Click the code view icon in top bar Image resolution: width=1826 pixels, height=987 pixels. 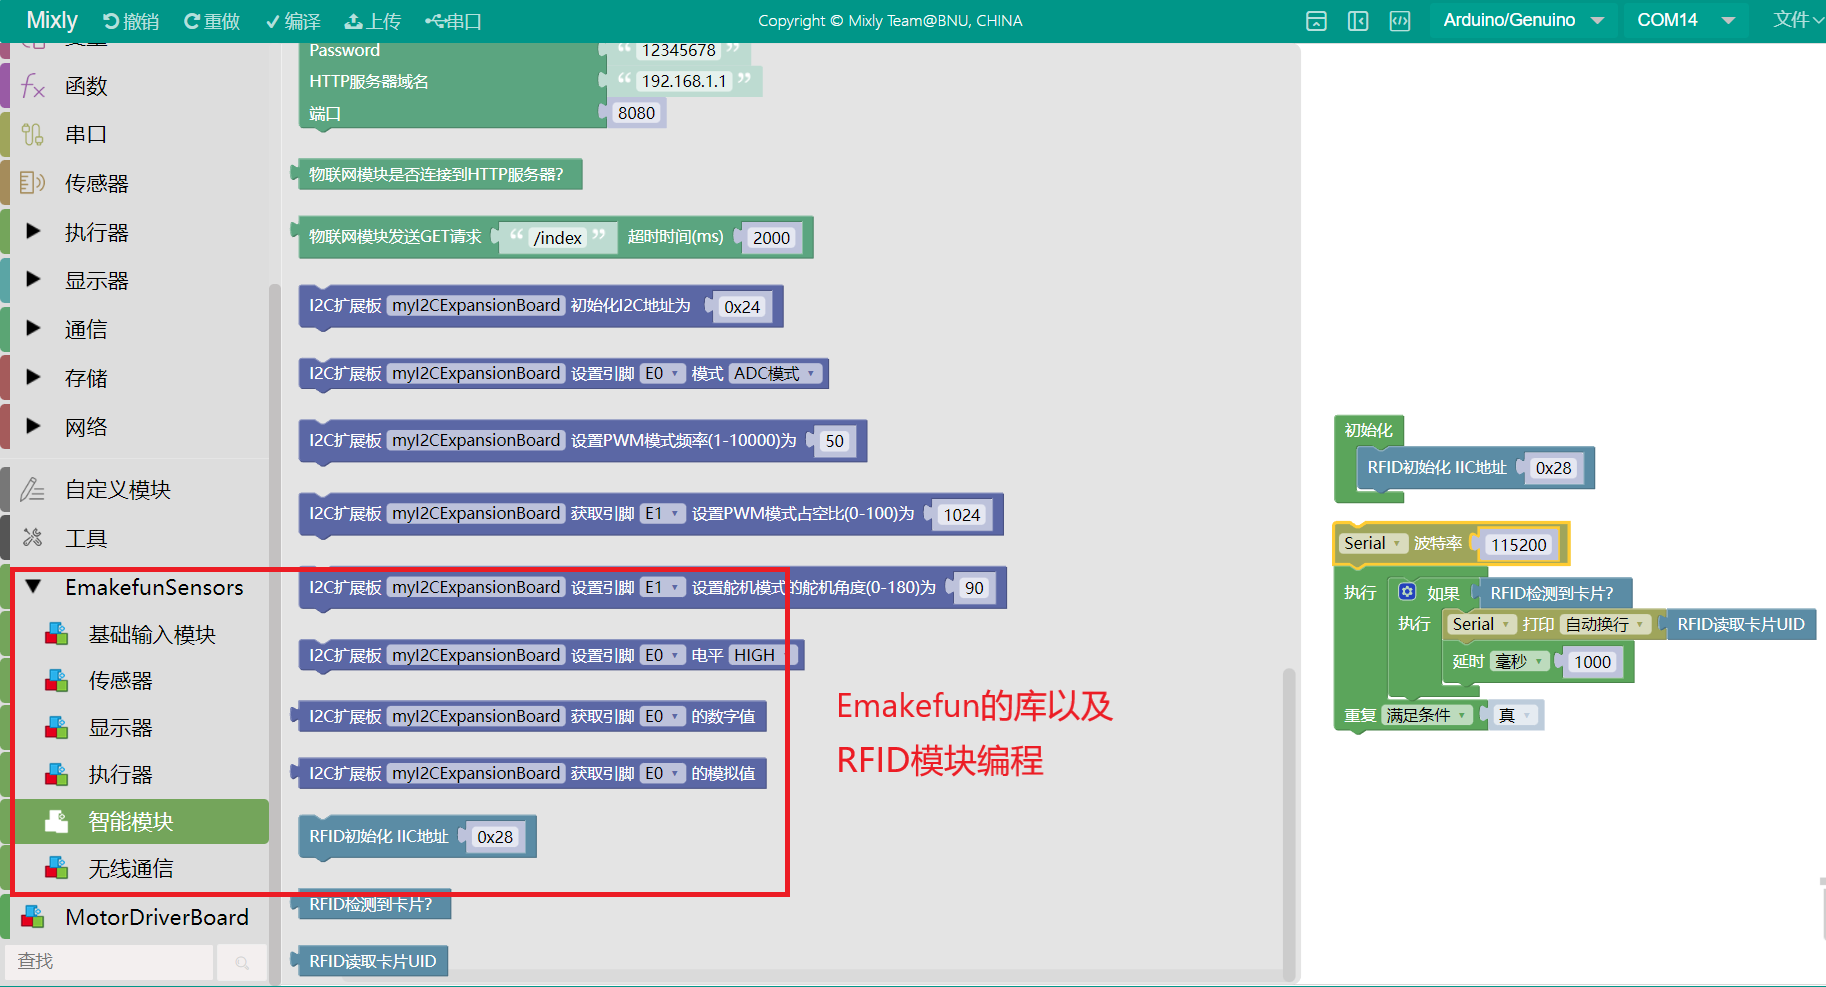click(x=1400, y=21)
